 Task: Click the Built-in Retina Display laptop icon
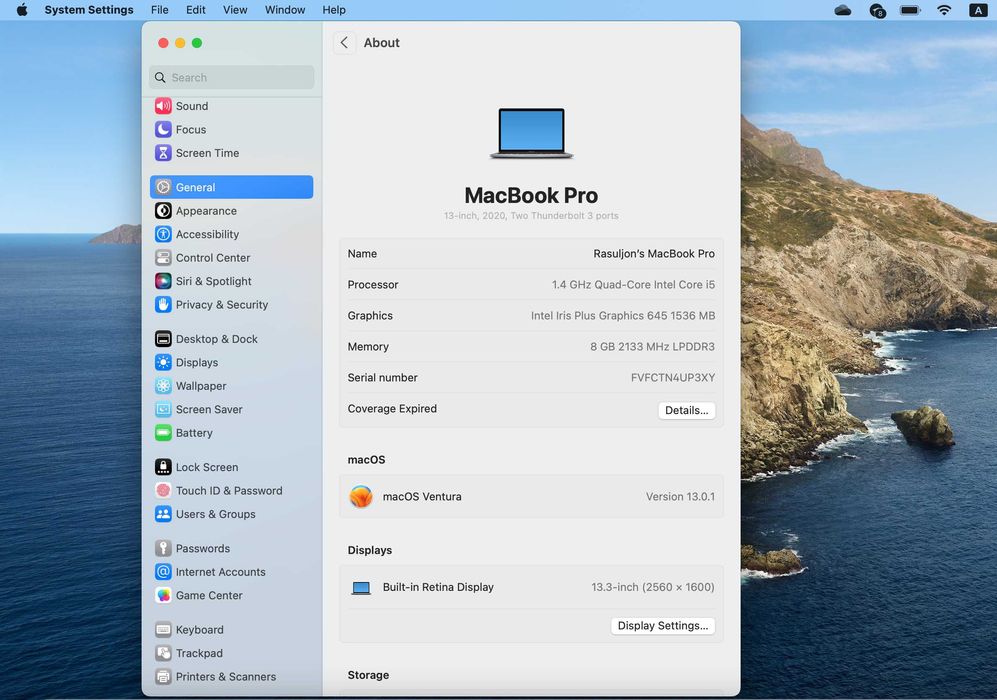(x=361, y=588)
